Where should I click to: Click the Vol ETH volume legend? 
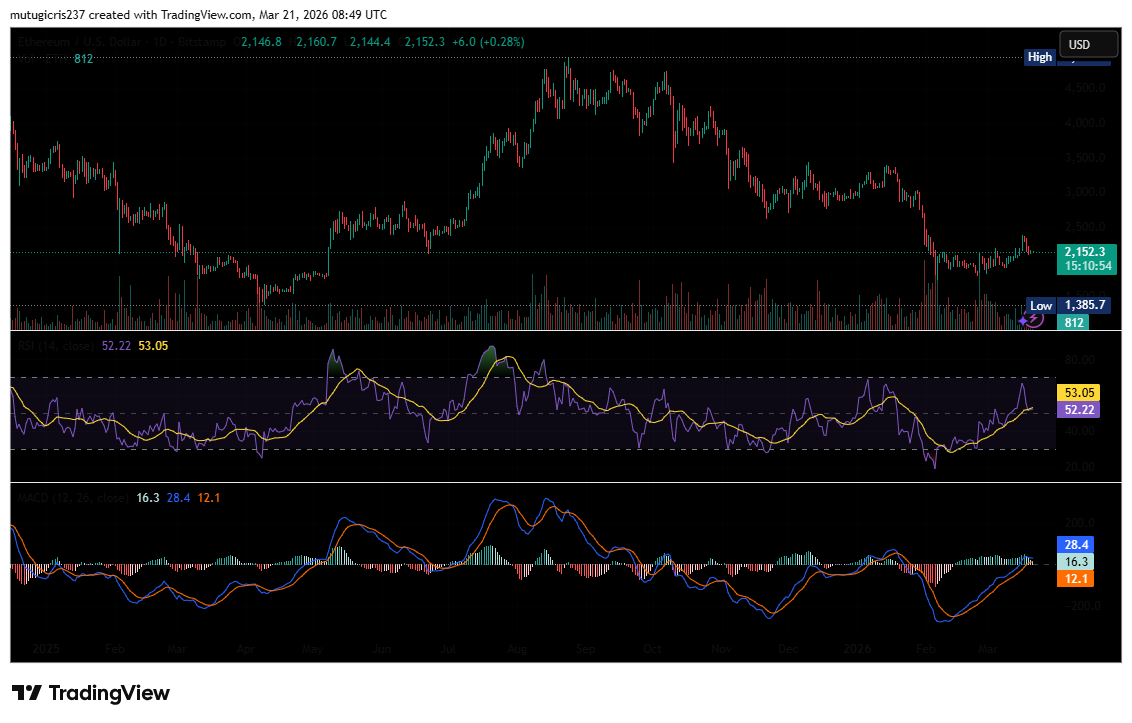click(x=44, y=59)
